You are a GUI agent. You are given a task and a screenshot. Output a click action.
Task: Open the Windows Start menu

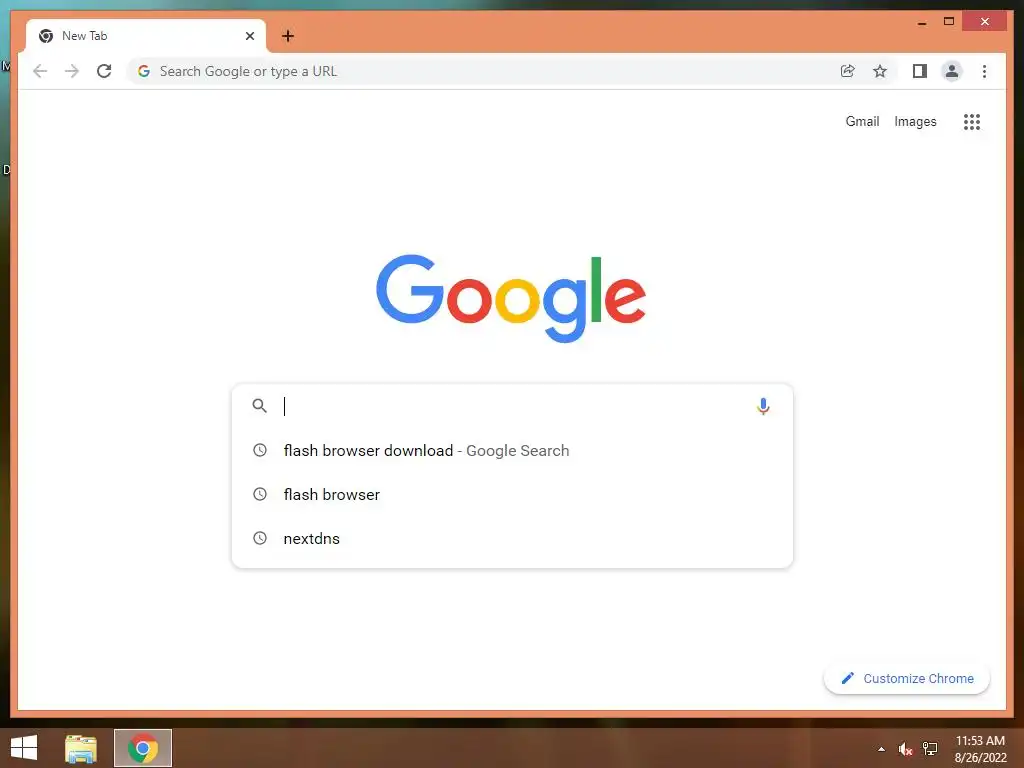[24, 748]
